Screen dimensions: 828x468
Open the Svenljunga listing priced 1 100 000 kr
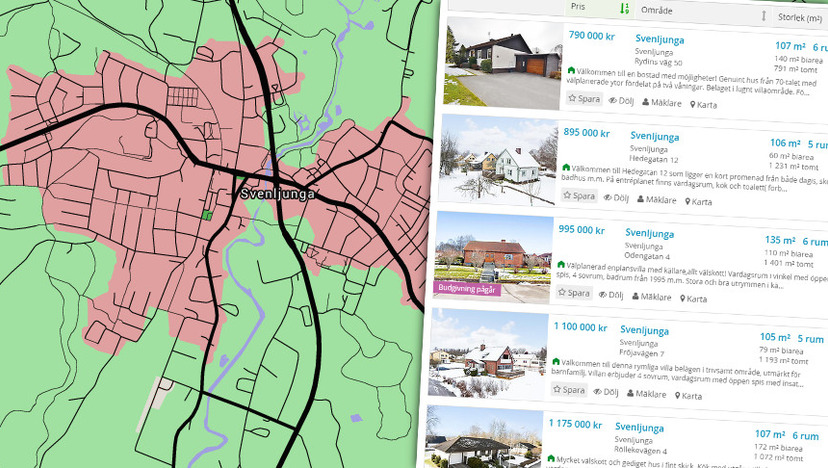click(644, 331)
